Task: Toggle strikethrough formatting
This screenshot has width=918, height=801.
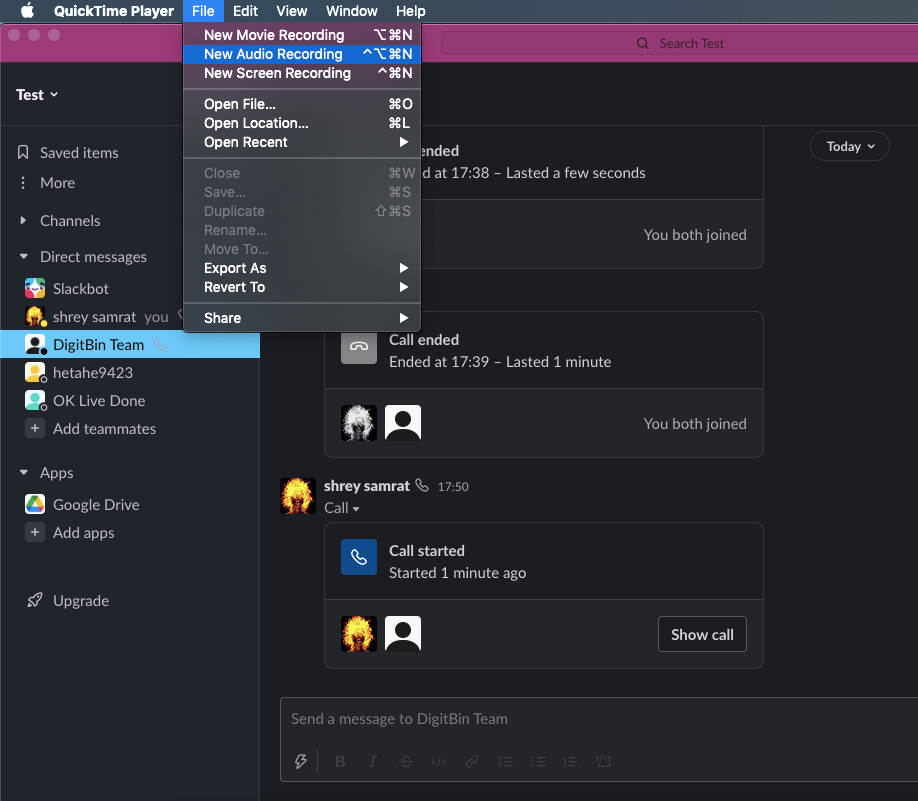Action: coord(406,761)
